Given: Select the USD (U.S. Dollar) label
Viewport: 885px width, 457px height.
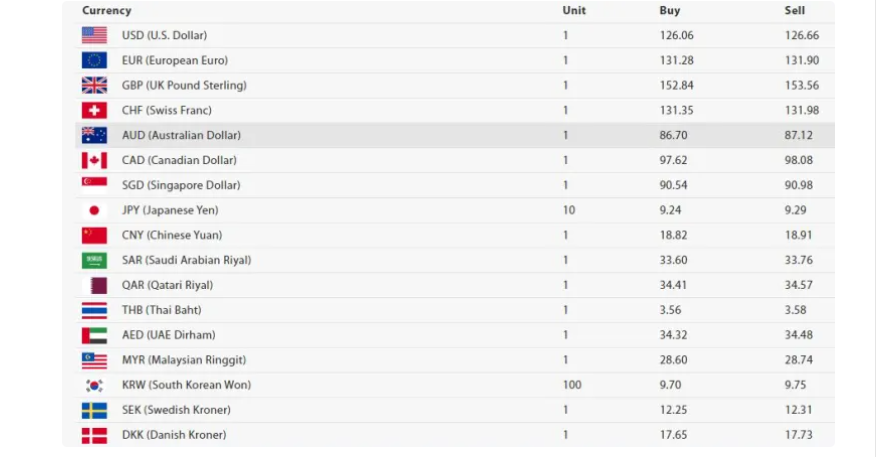Looking at the screenshot, I should pos(164,36).
